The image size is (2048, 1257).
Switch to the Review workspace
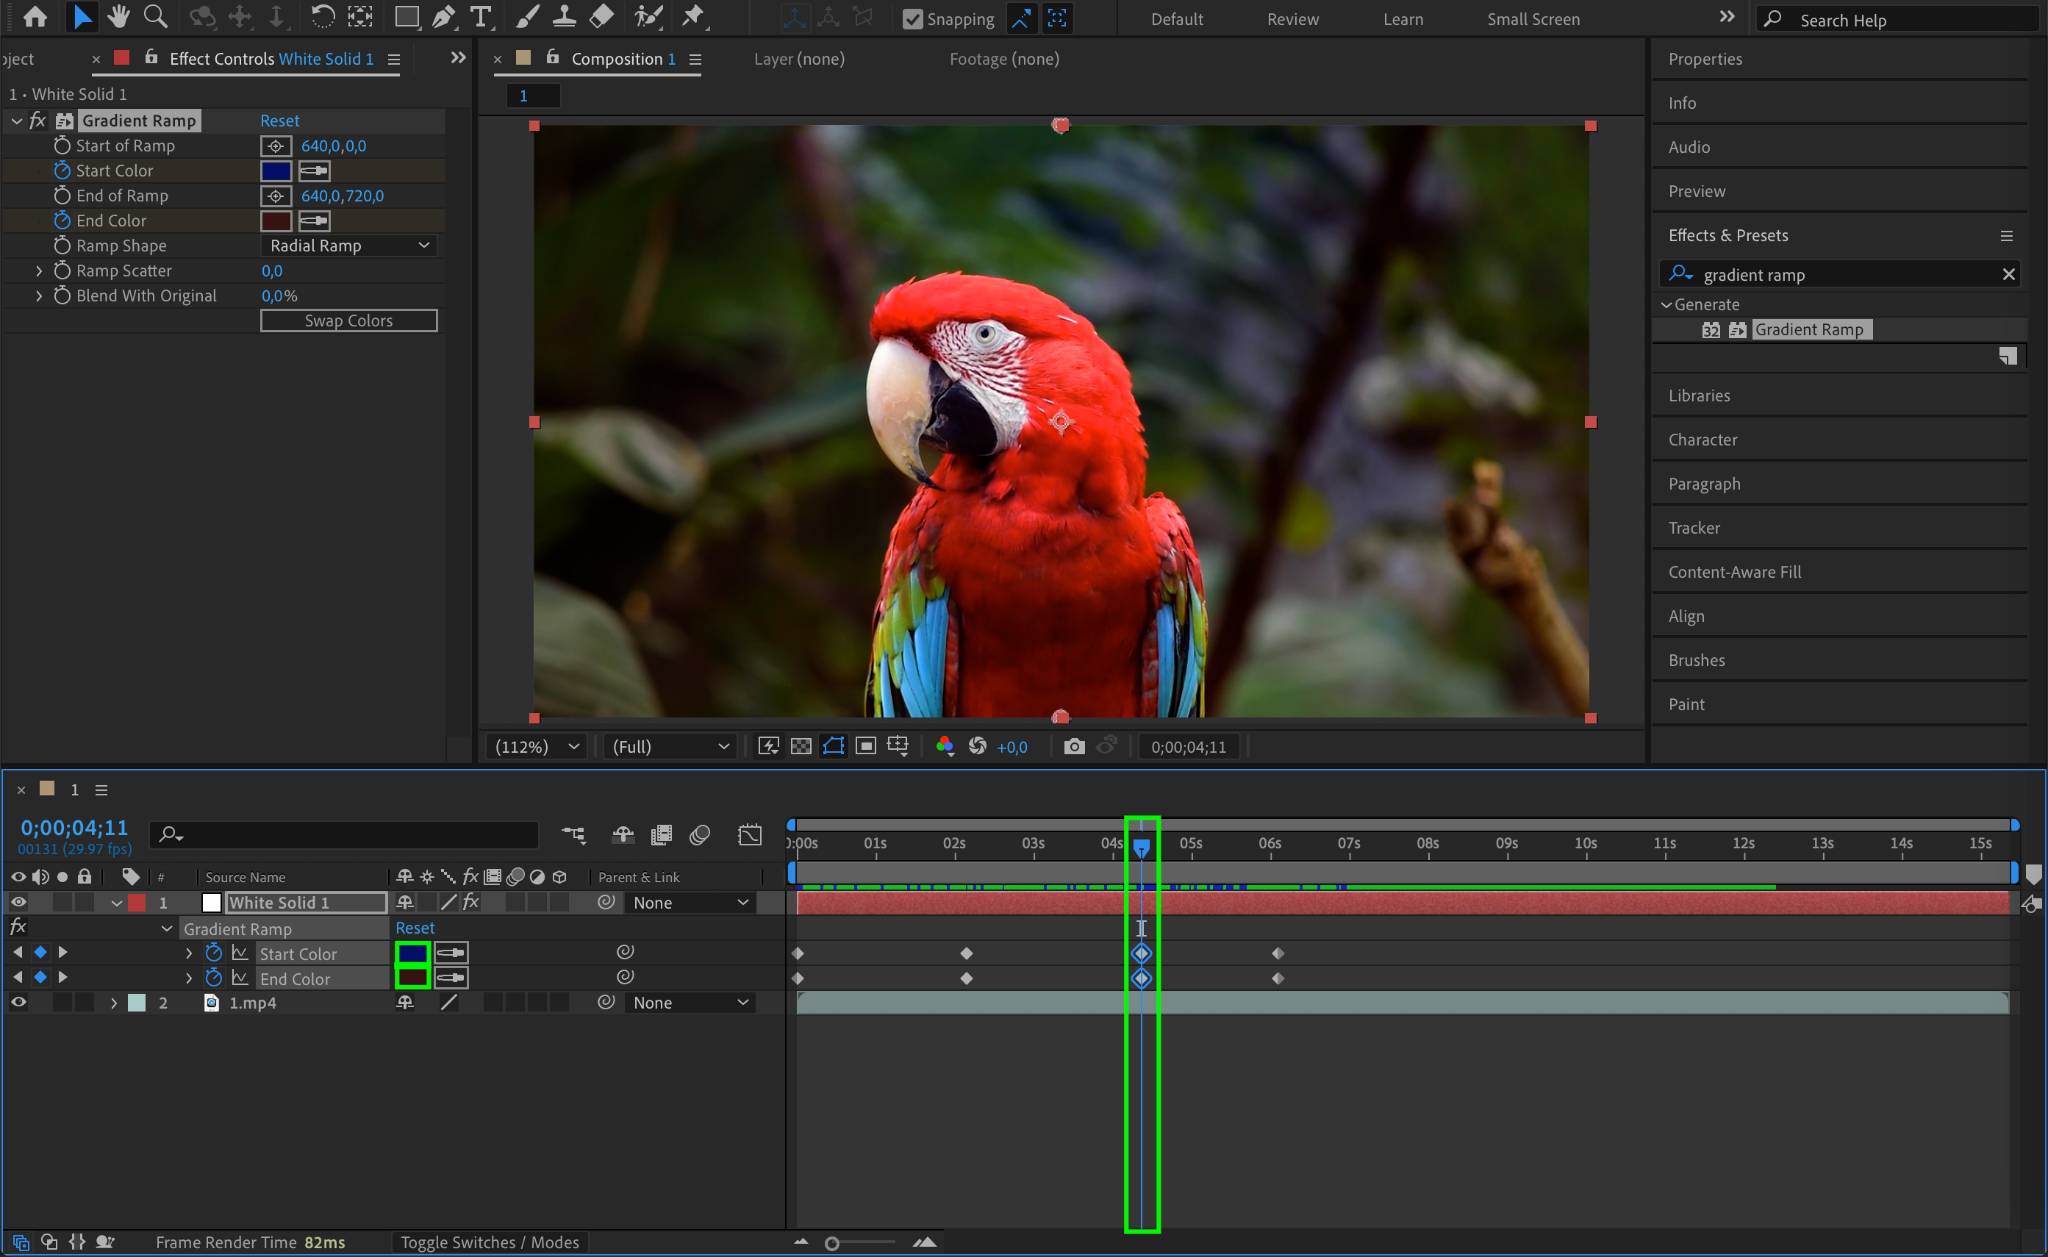(x=1292, y=19)
